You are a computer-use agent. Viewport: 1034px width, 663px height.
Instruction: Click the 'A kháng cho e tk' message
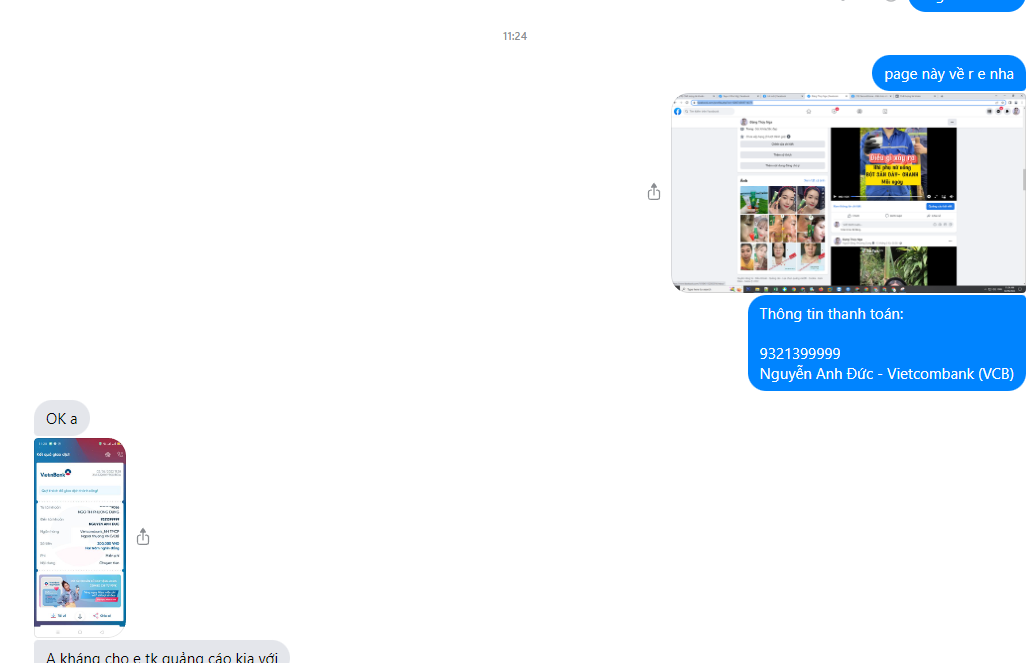[x=161, y=655]
